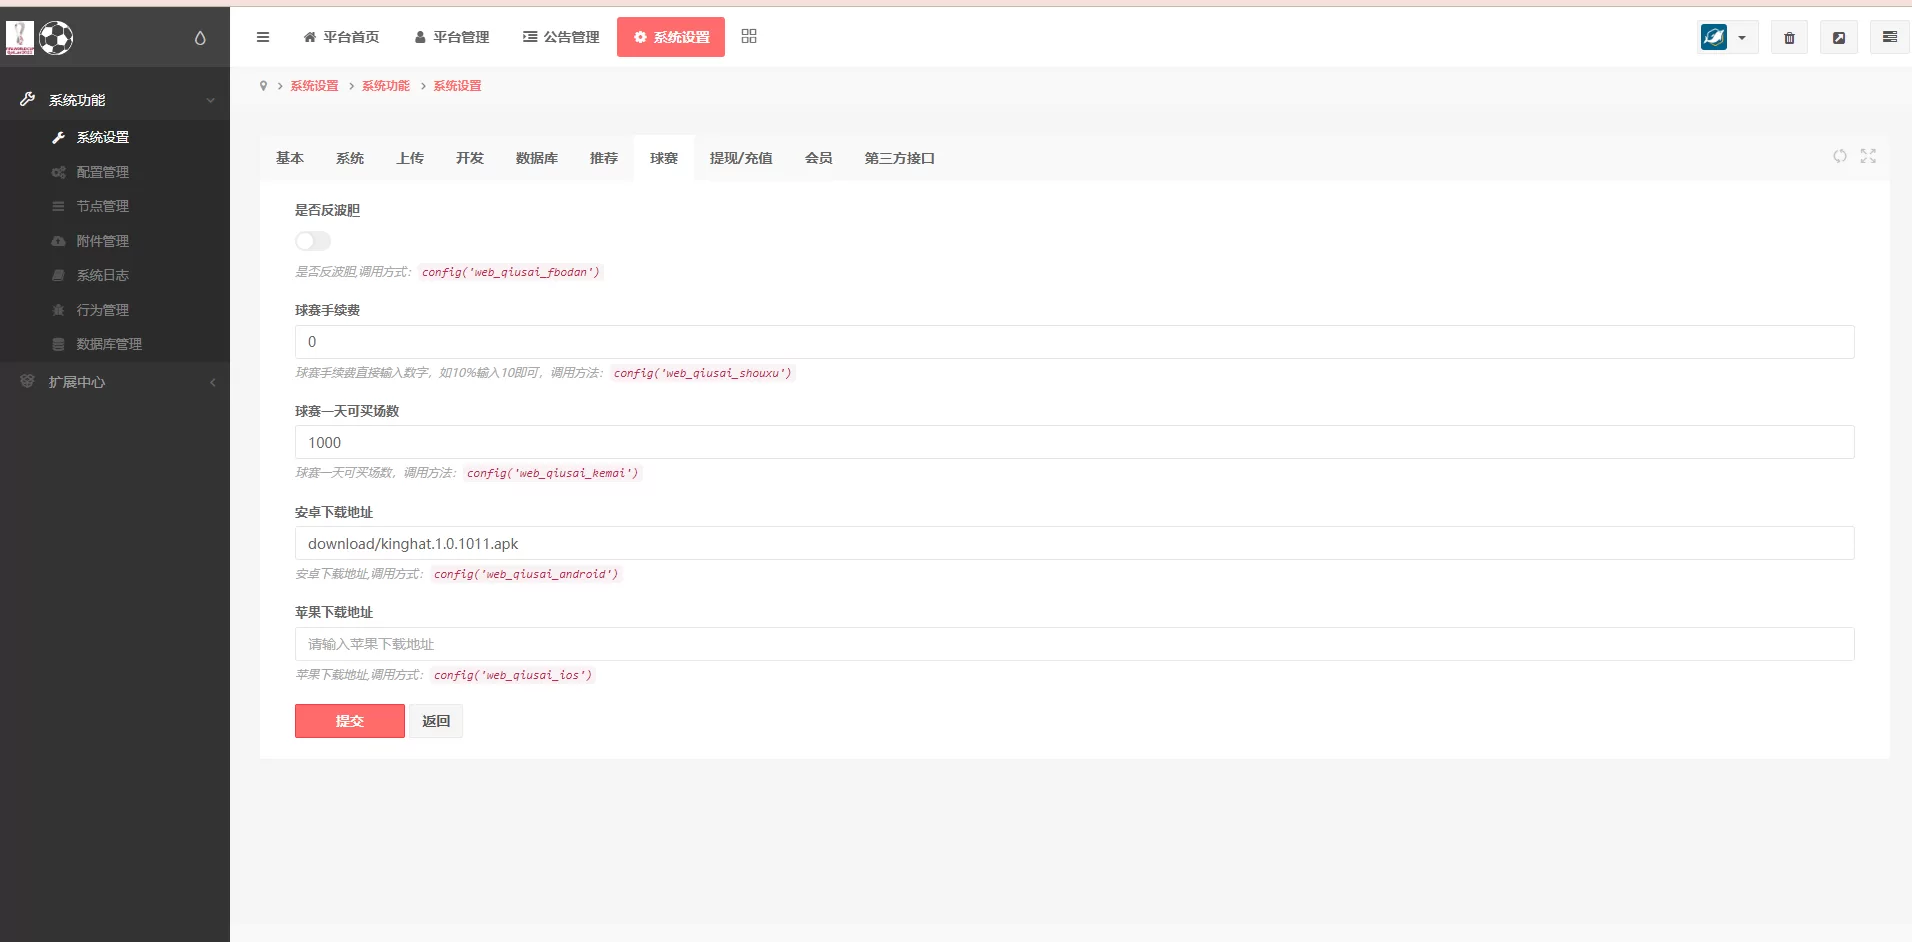
Task: Click the cloud icon beside 附件管理
Action: tap(58, 241)
